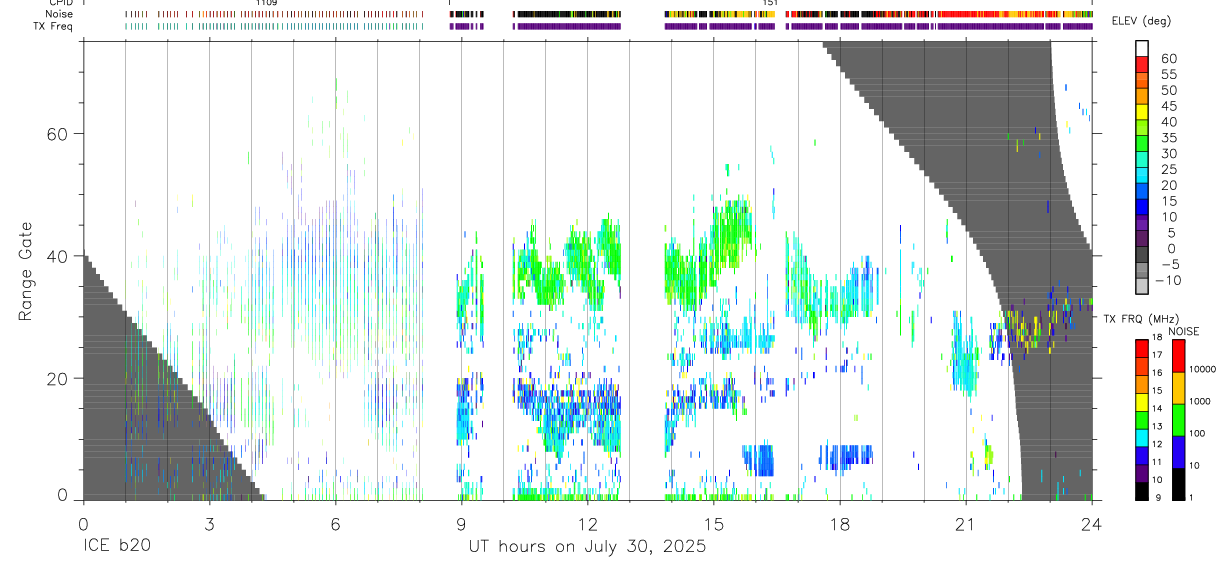Pick the black 9–10 TX FRQ colorbar segment
This screenshot has width=1228, height=567.
(x=1142, y=490)
